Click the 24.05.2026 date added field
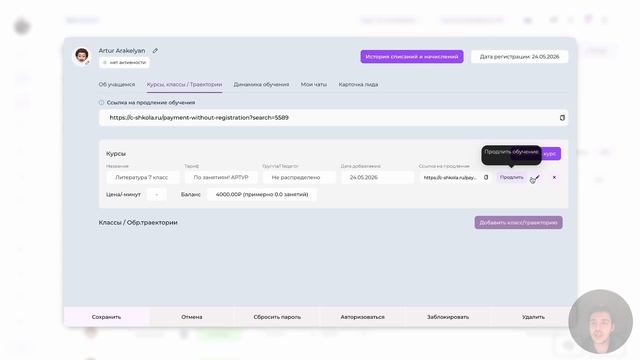The height and width of the screenshot is (360, 640). 378,178
